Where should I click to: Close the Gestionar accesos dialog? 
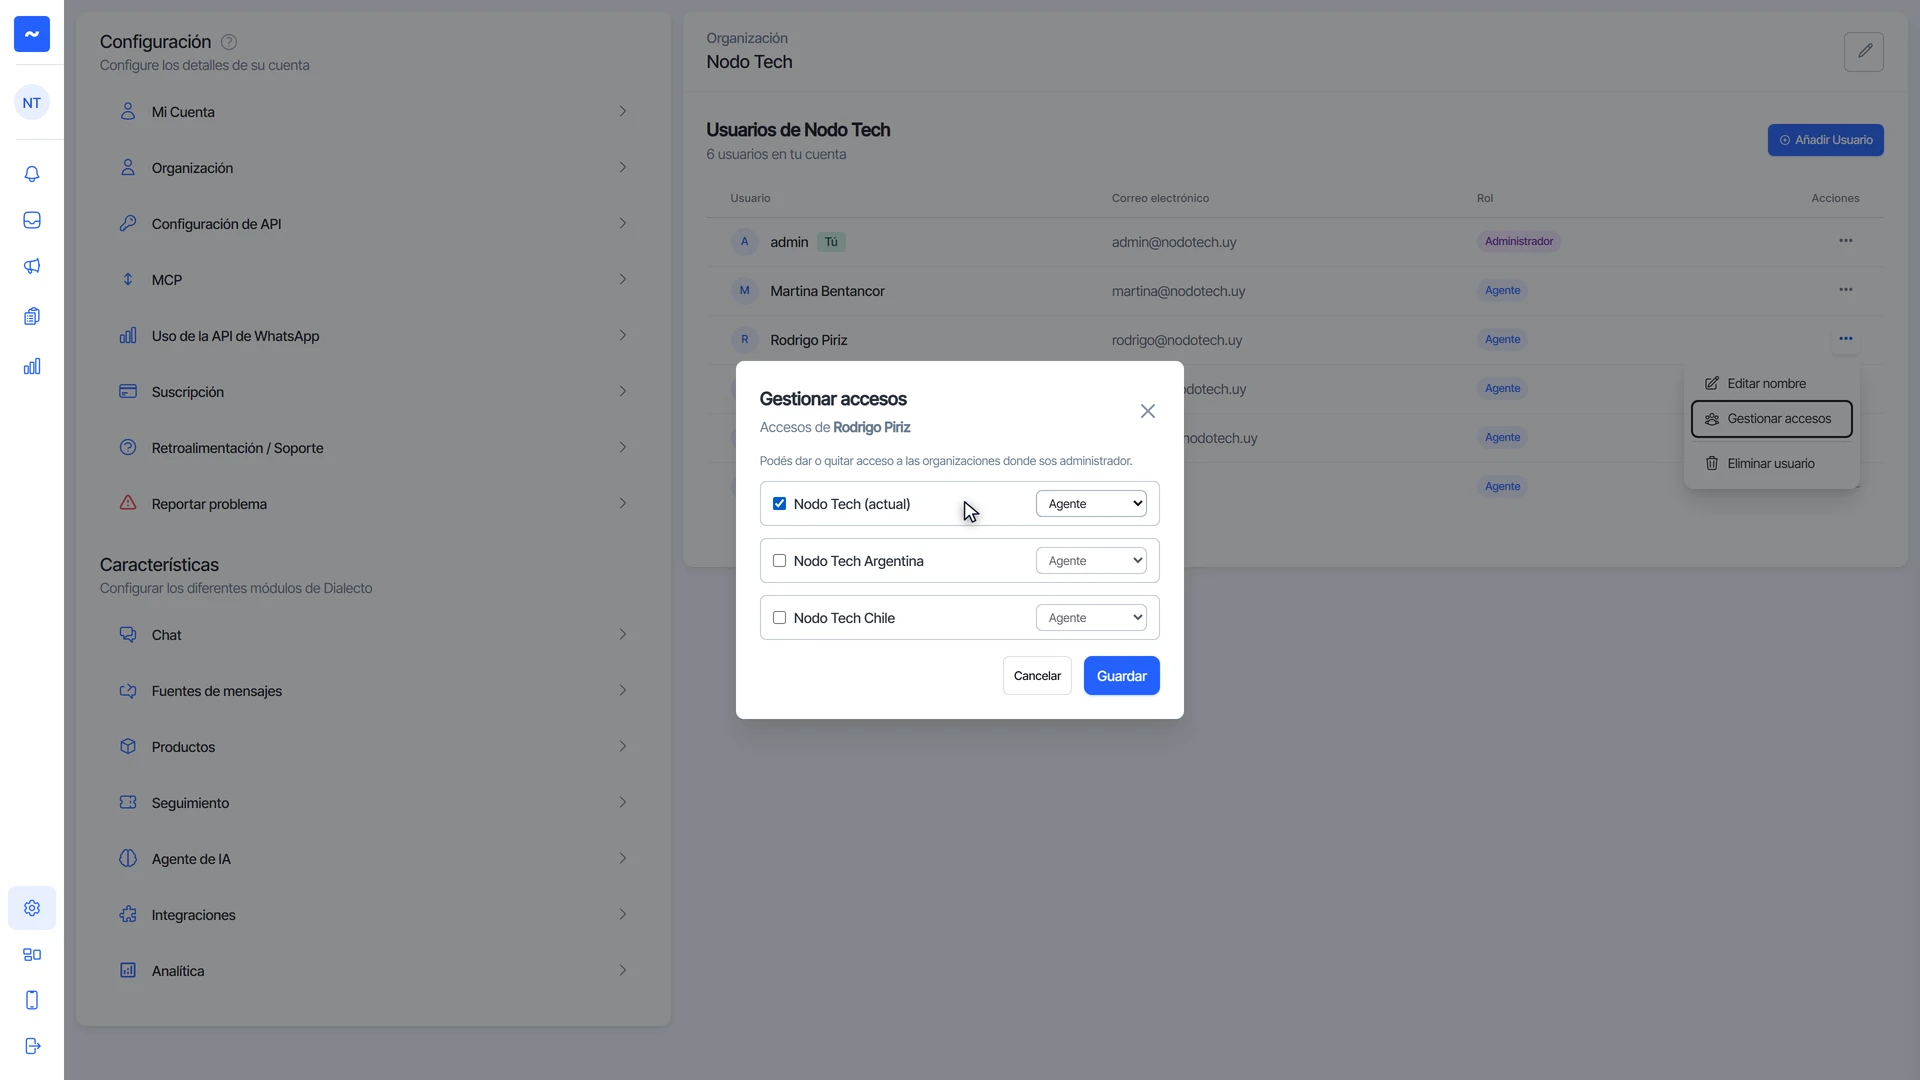1148,411
